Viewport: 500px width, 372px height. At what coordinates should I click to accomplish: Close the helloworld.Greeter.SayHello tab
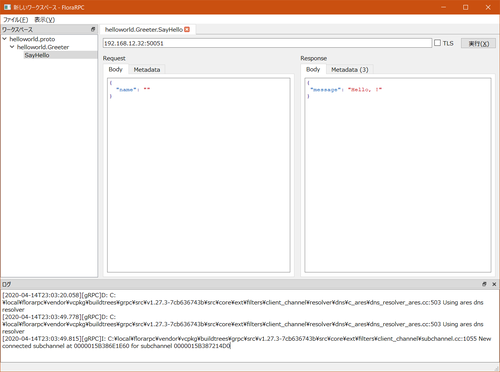pos(187,29)
